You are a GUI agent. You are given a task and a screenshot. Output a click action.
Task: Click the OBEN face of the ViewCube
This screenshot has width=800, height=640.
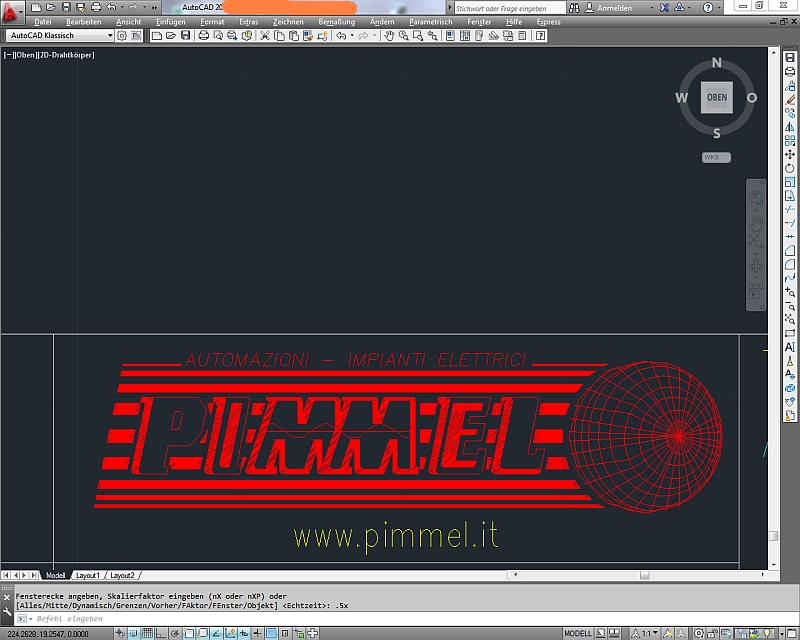click(x=717, y=97)
